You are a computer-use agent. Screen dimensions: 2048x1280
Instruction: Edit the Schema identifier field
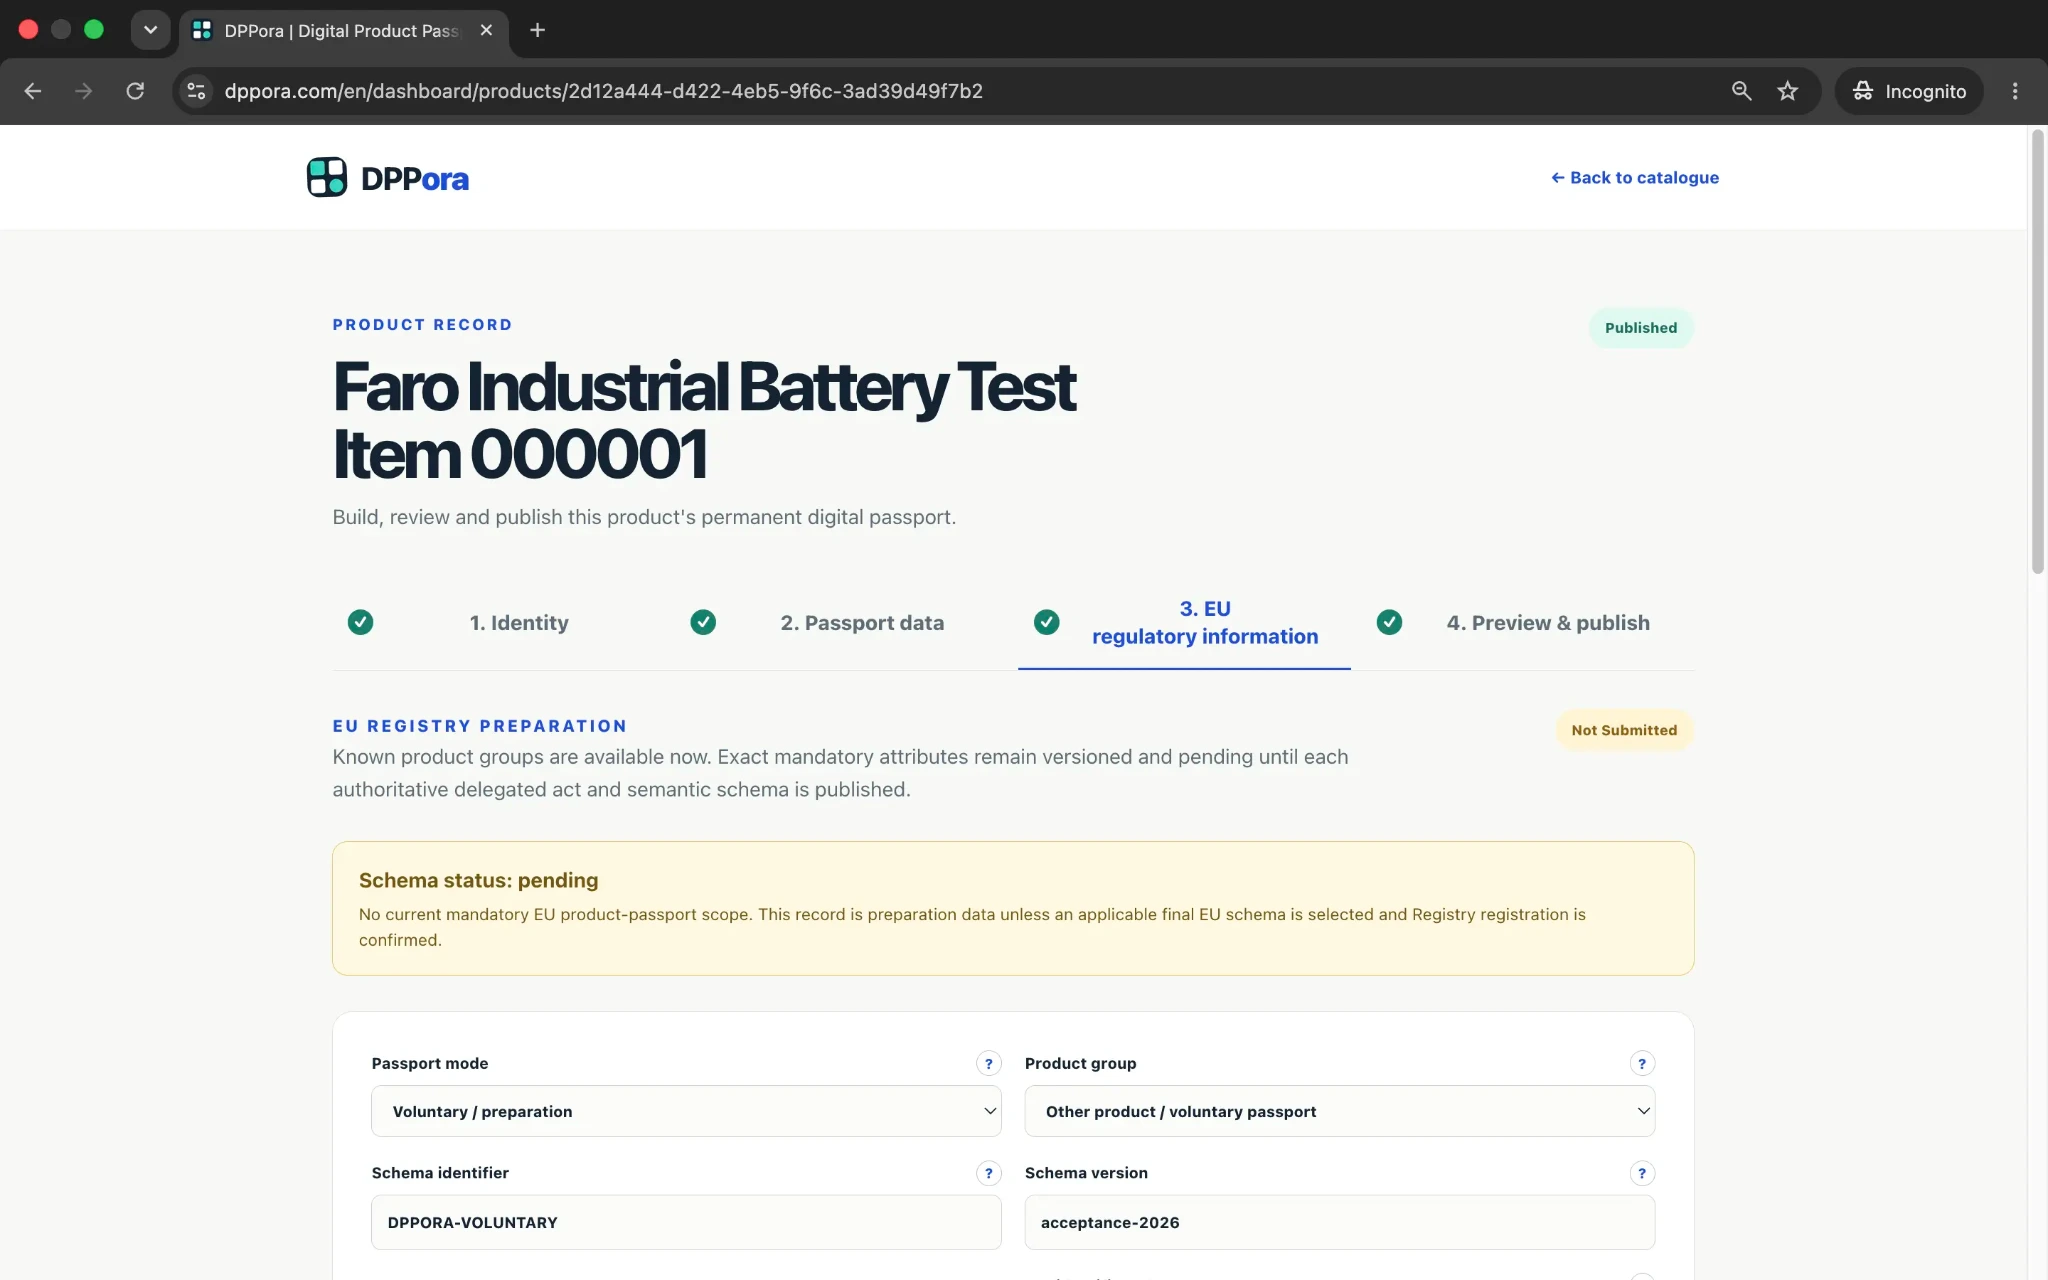686,1222
